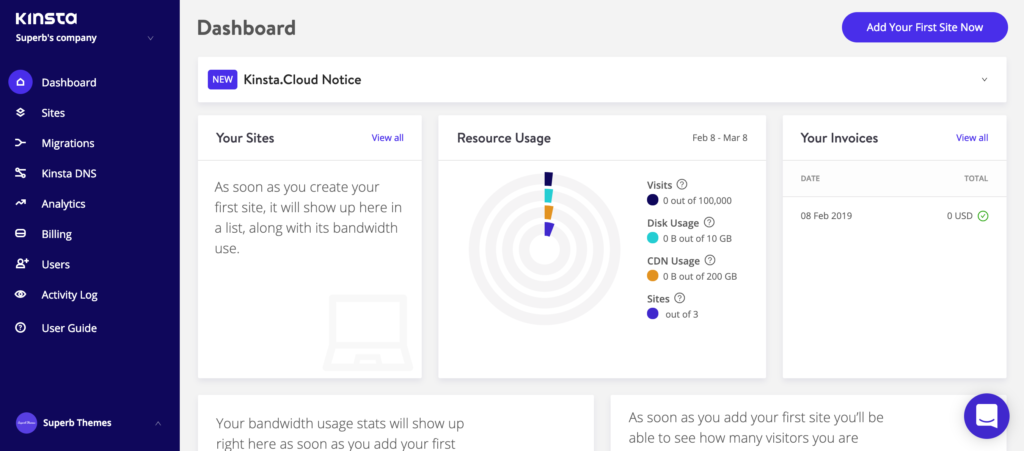The width and height of the screenshot is (1024, 451).
Task: Click the purple Sites color dot
Action: (652, 314)
